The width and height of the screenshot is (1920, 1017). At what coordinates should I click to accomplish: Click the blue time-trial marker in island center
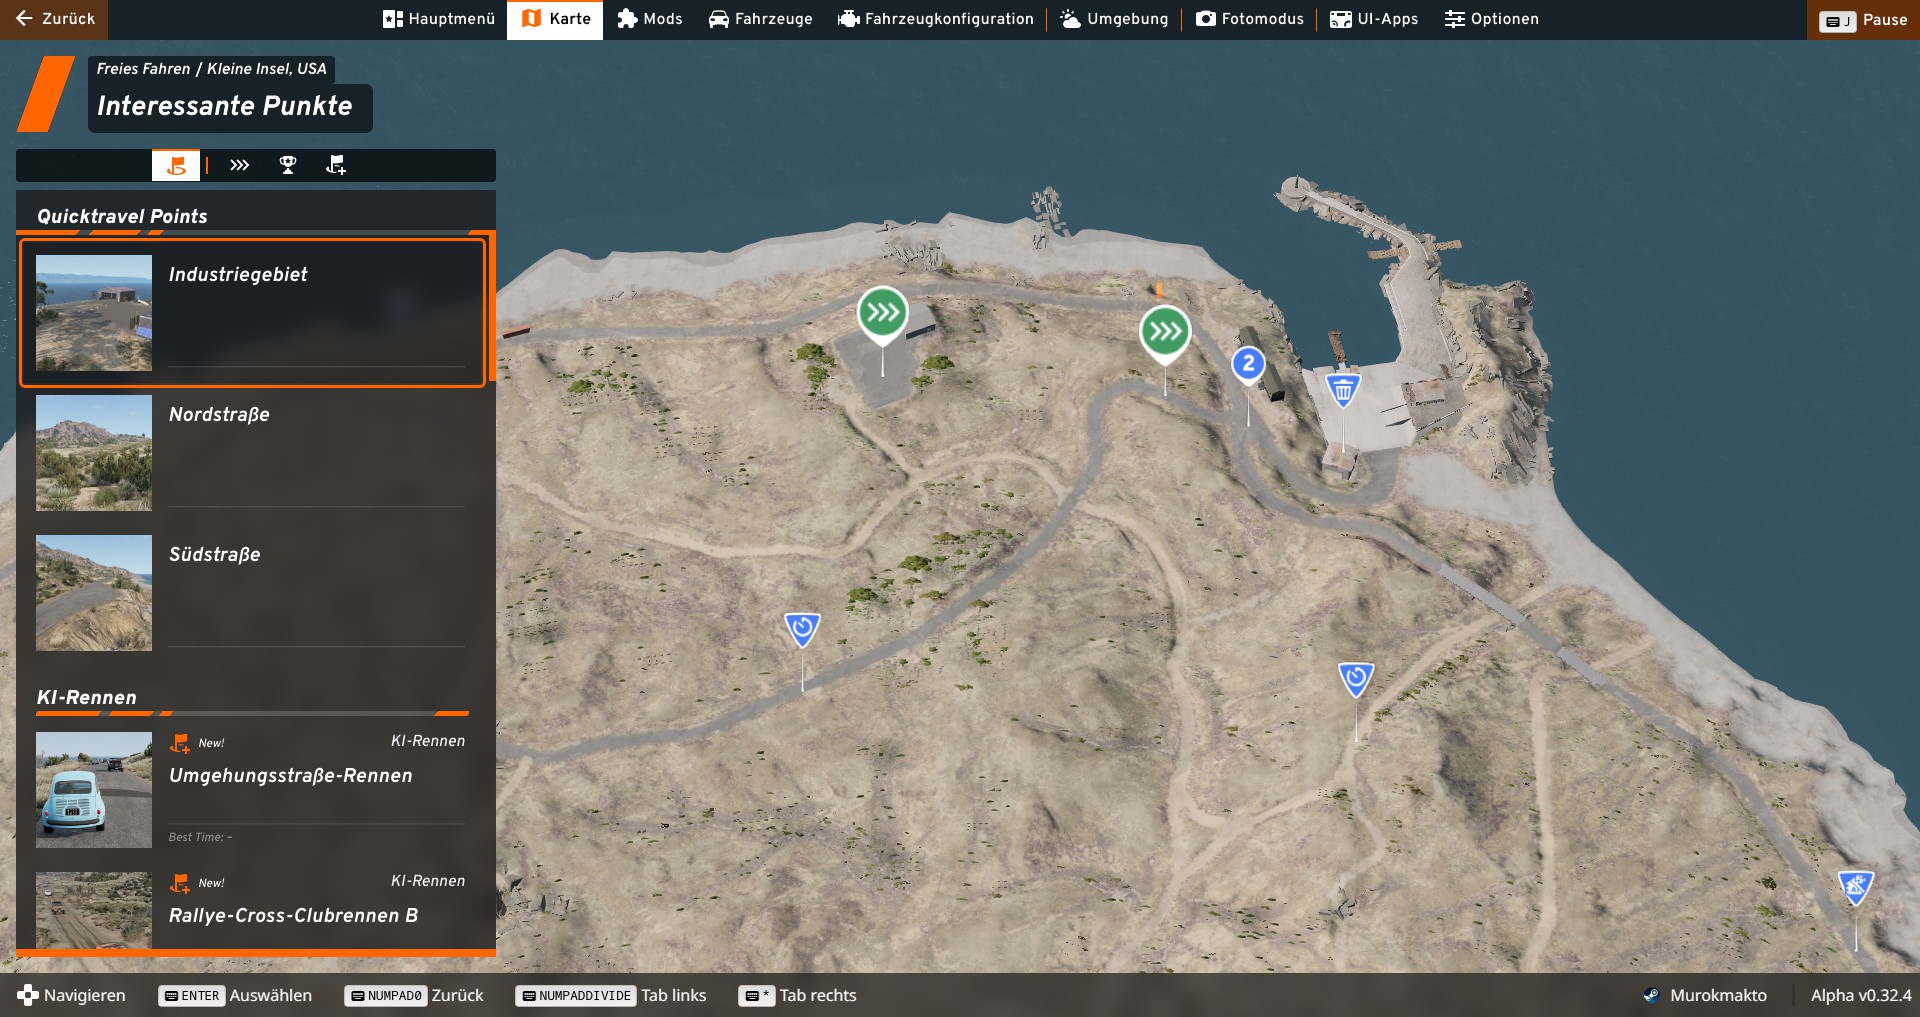pos(1356,679)
